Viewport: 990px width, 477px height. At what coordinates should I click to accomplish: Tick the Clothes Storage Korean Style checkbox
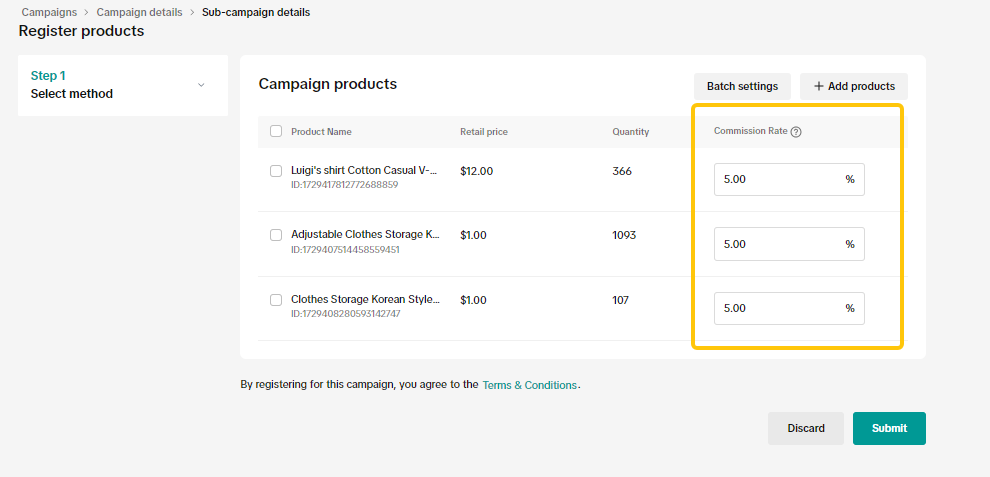[x=276, y=300]
